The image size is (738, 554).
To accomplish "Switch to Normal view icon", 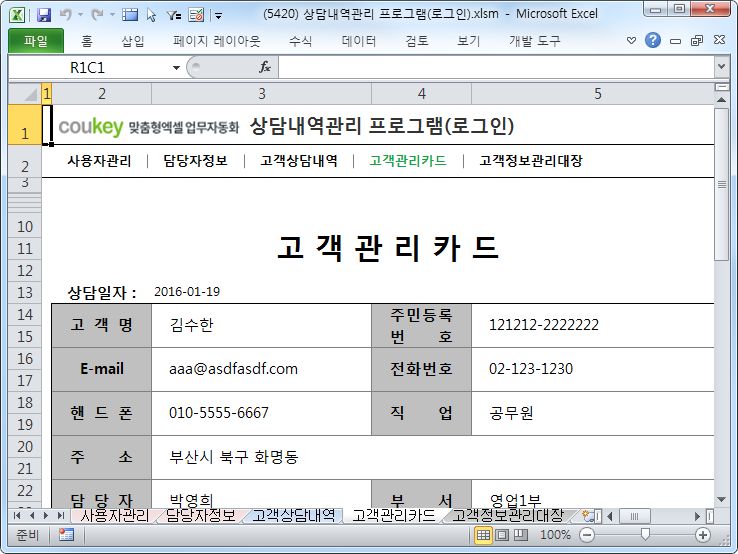I will [483, 535].
